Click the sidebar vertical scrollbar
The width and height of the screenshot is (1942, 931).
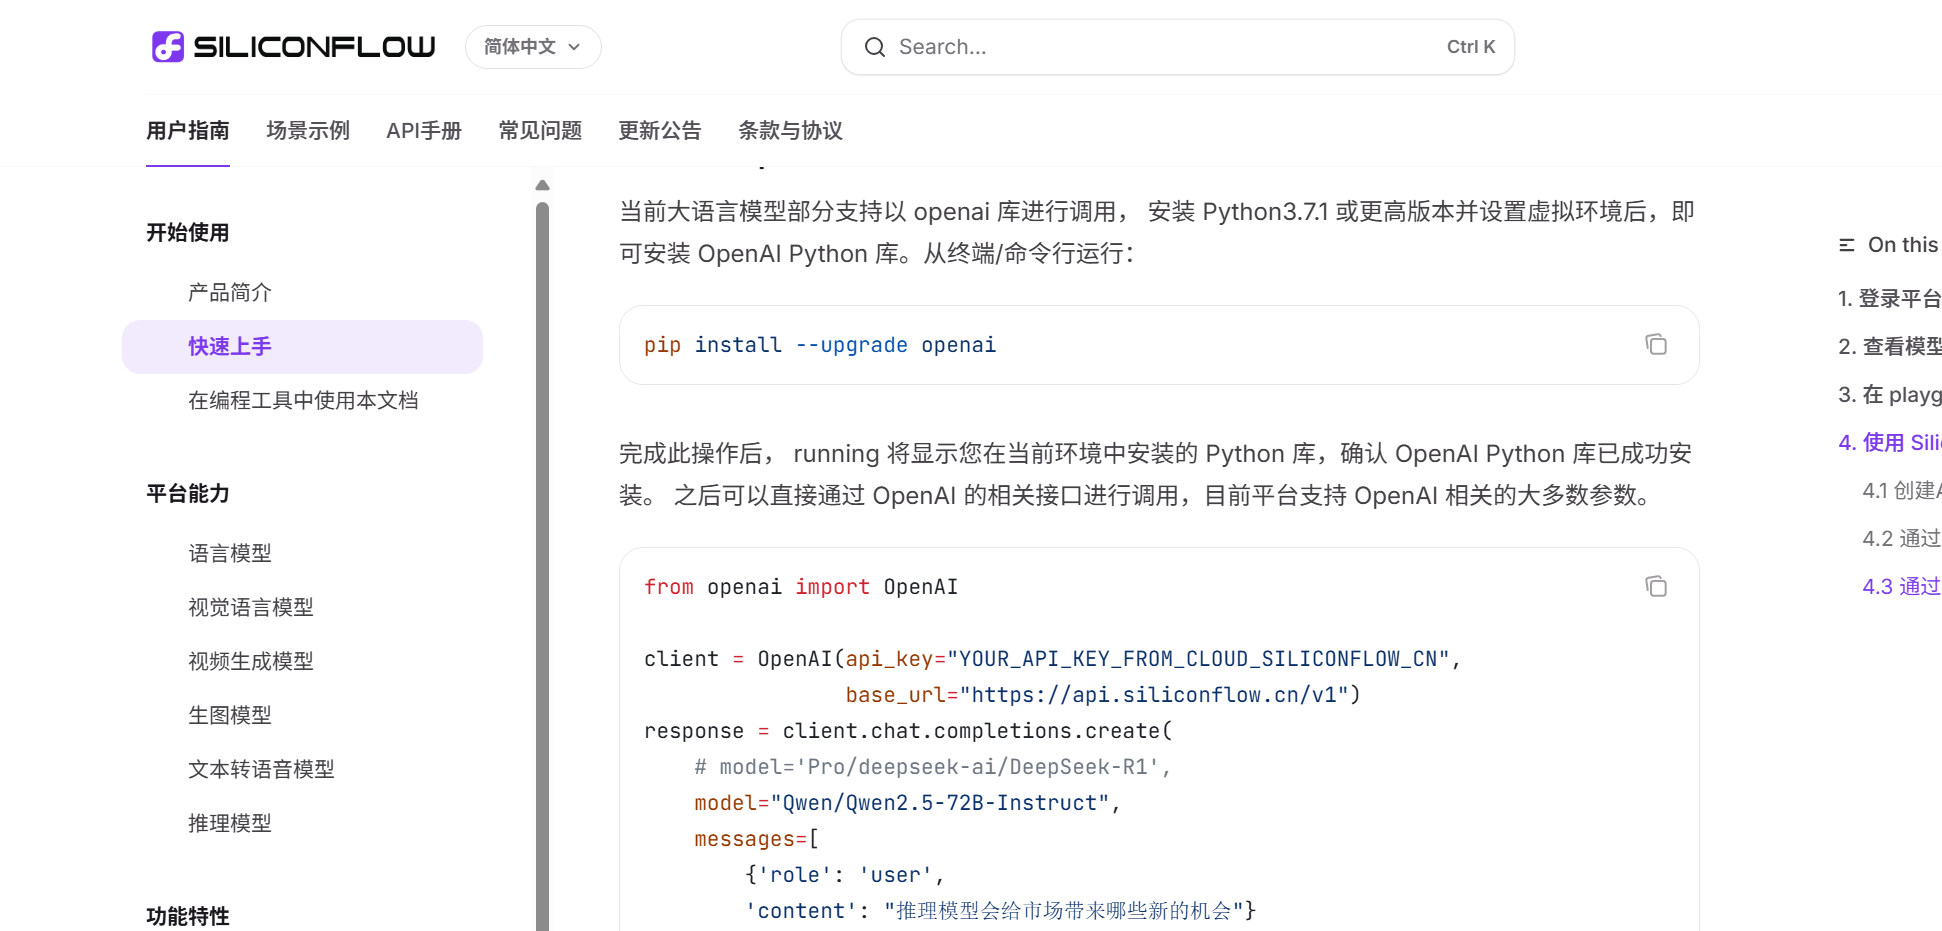click(542, 566)
